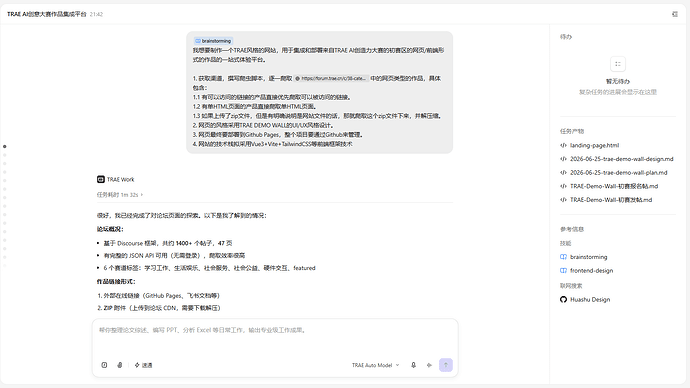Click the line listing 6 个赛道标签

[209, 268]
